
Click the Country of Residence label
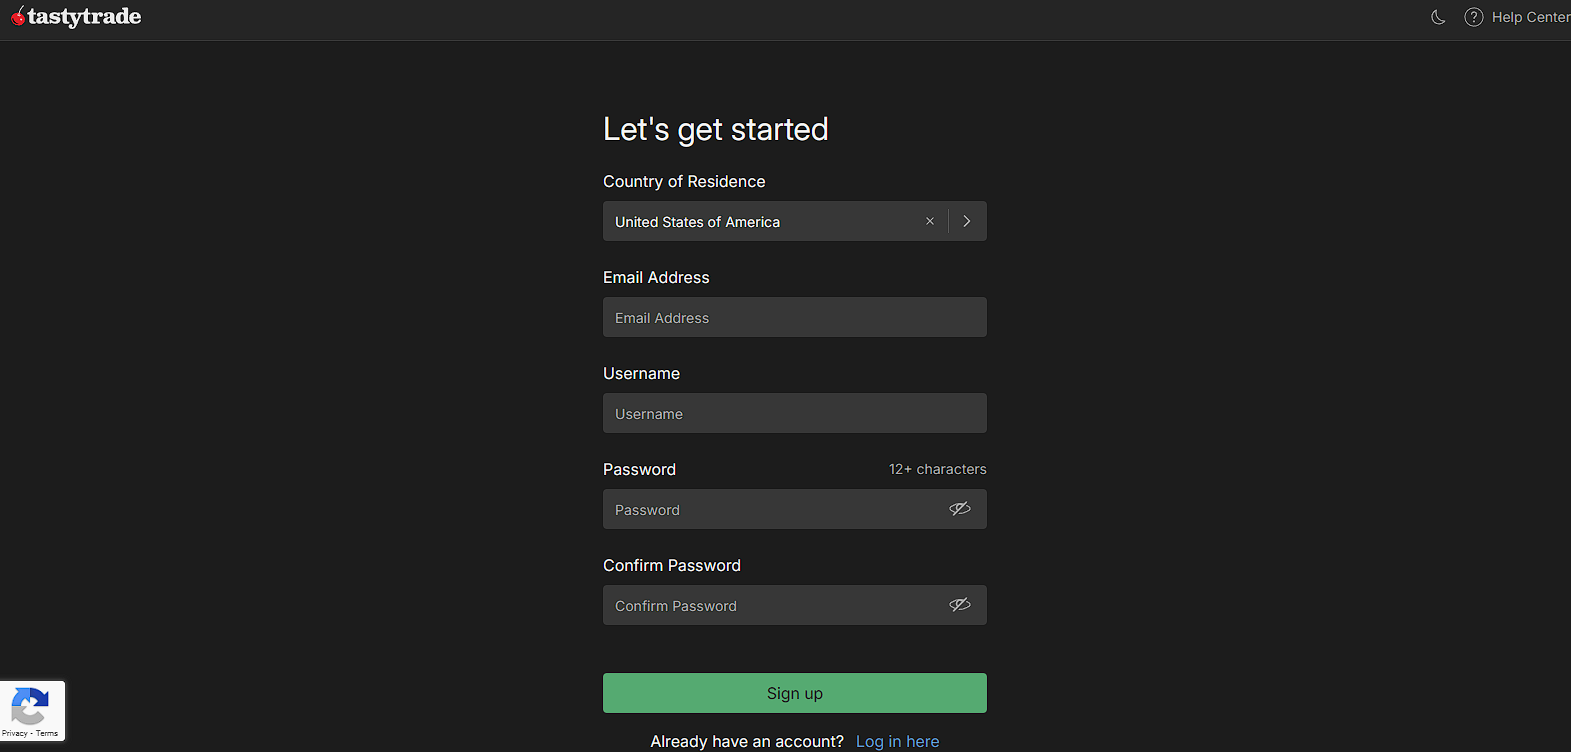(684, 181)
